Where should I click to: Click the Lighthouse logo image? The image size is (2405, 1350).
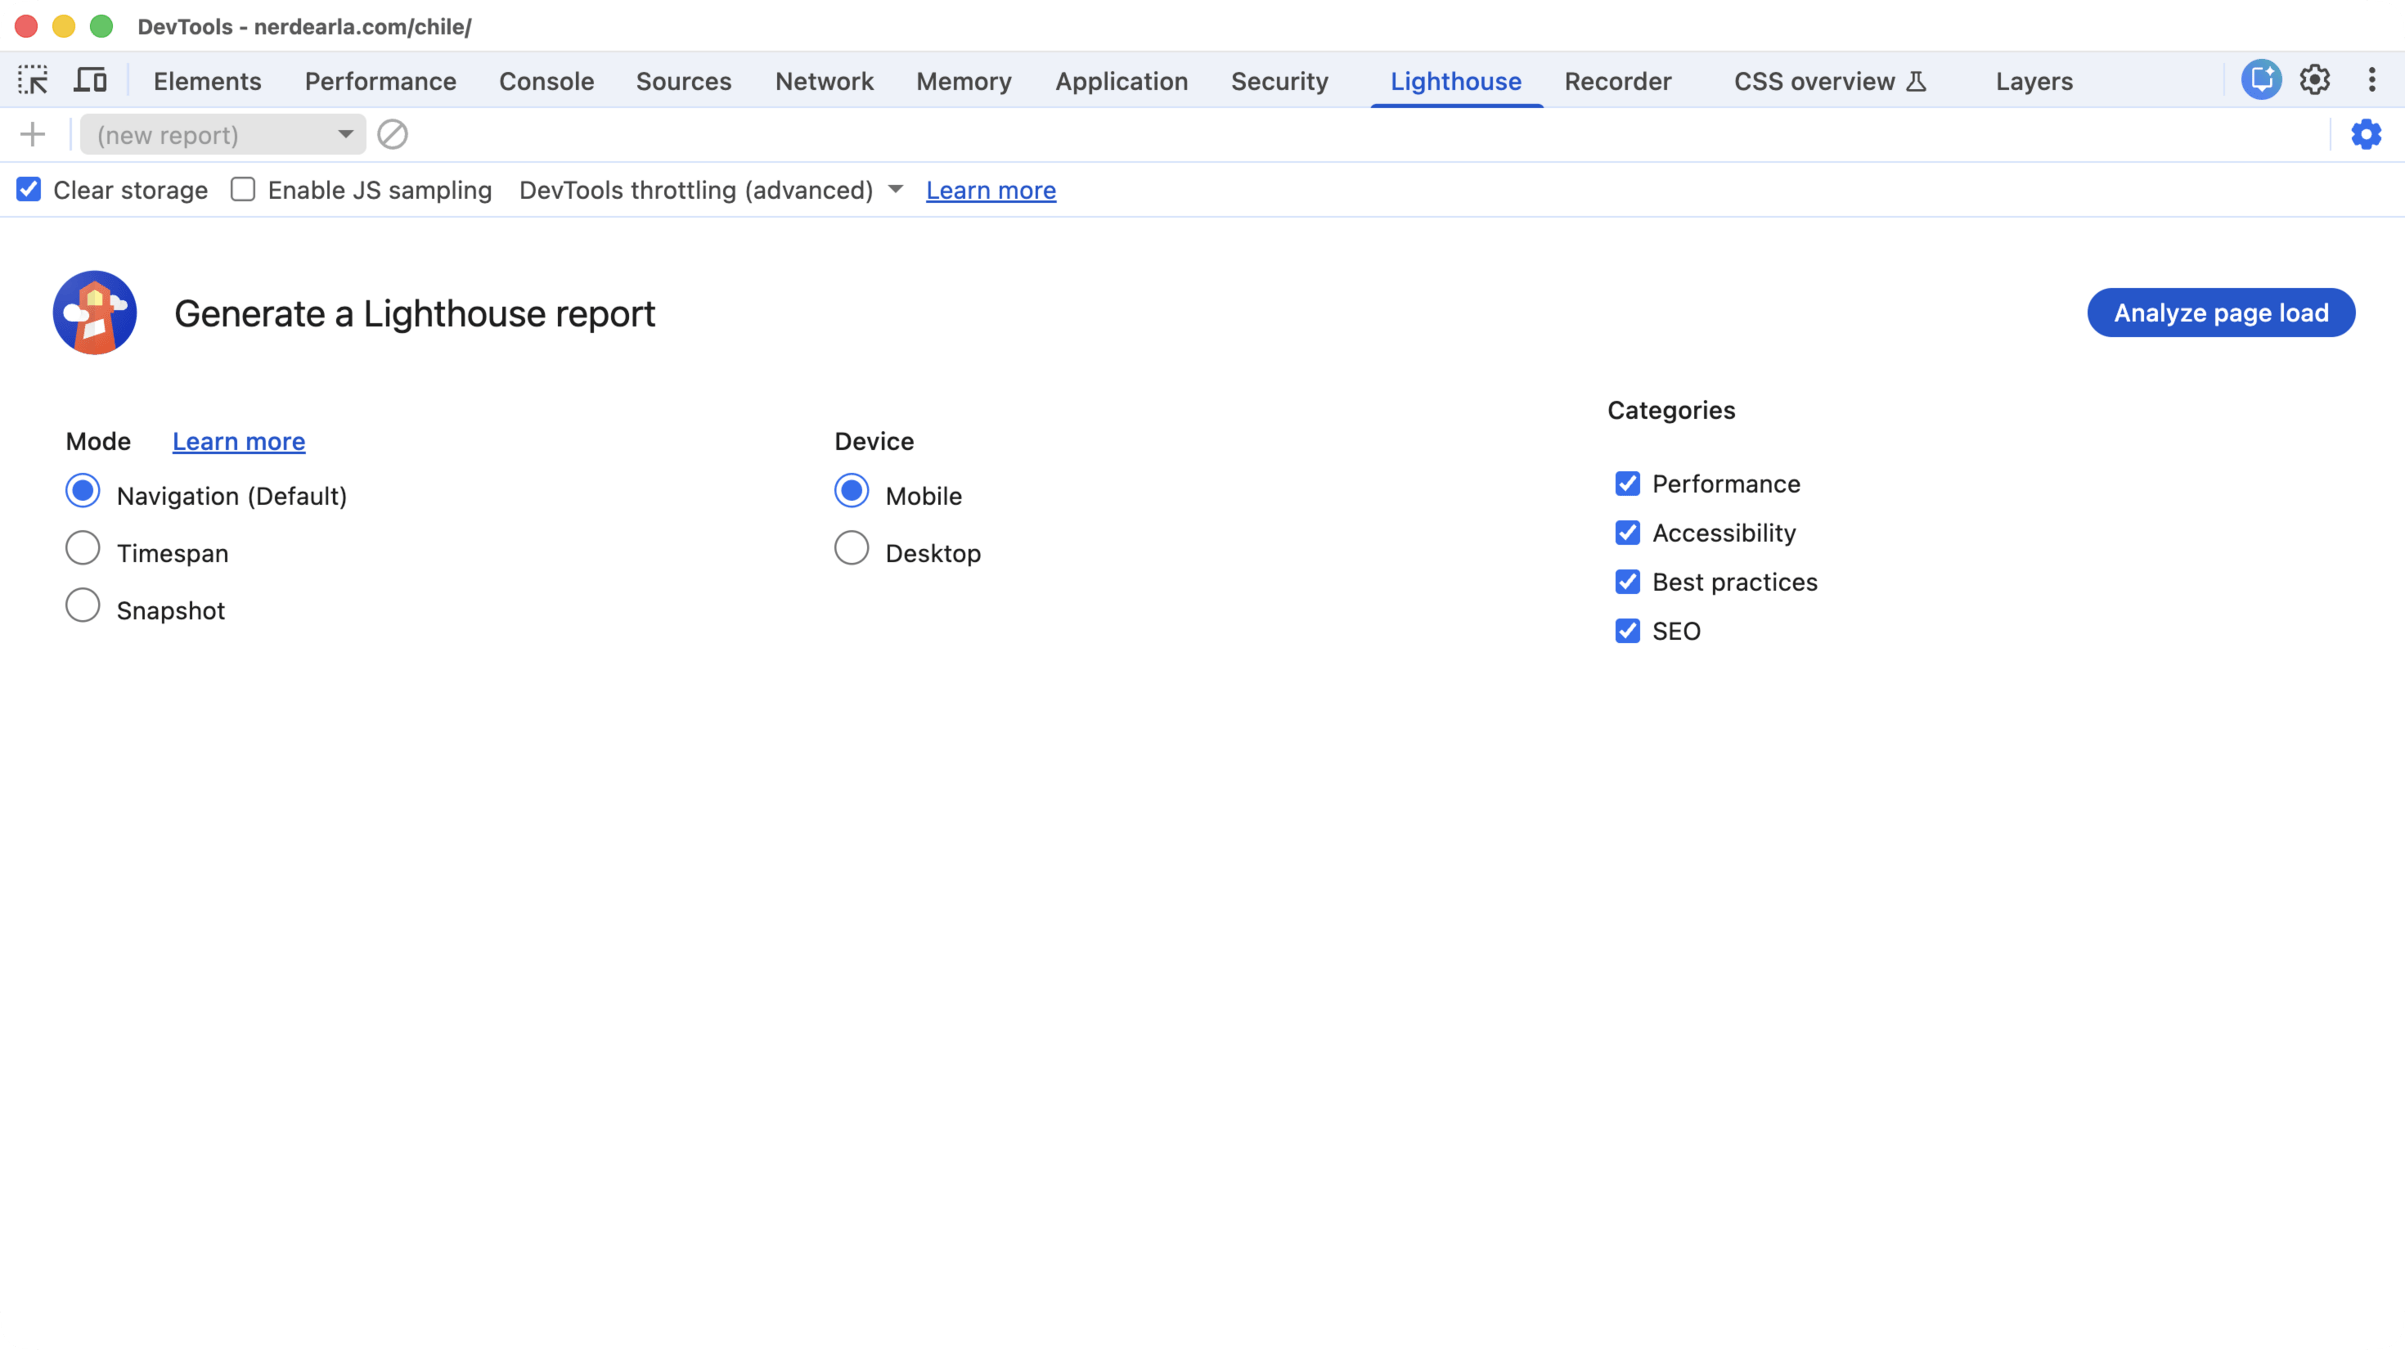(x=95, y=312)
